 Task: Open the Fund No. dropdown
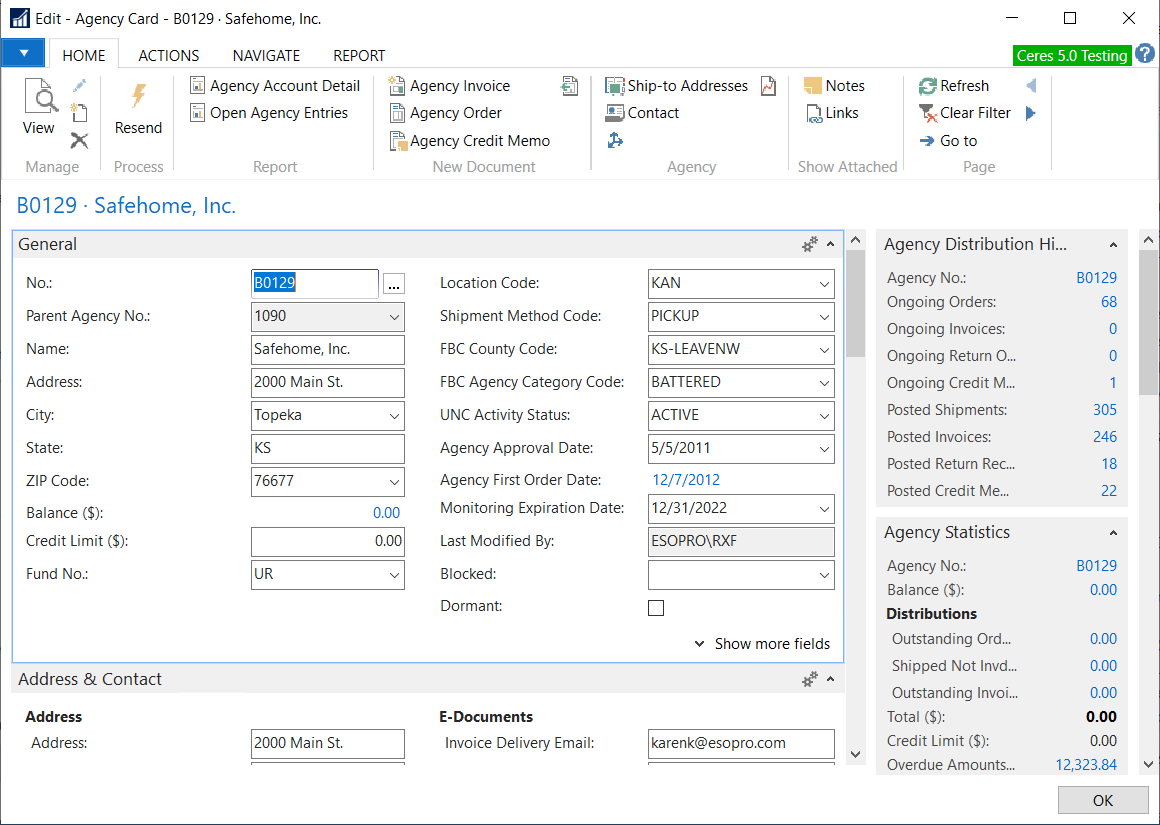pyautogui.click(x=394, y=575)
